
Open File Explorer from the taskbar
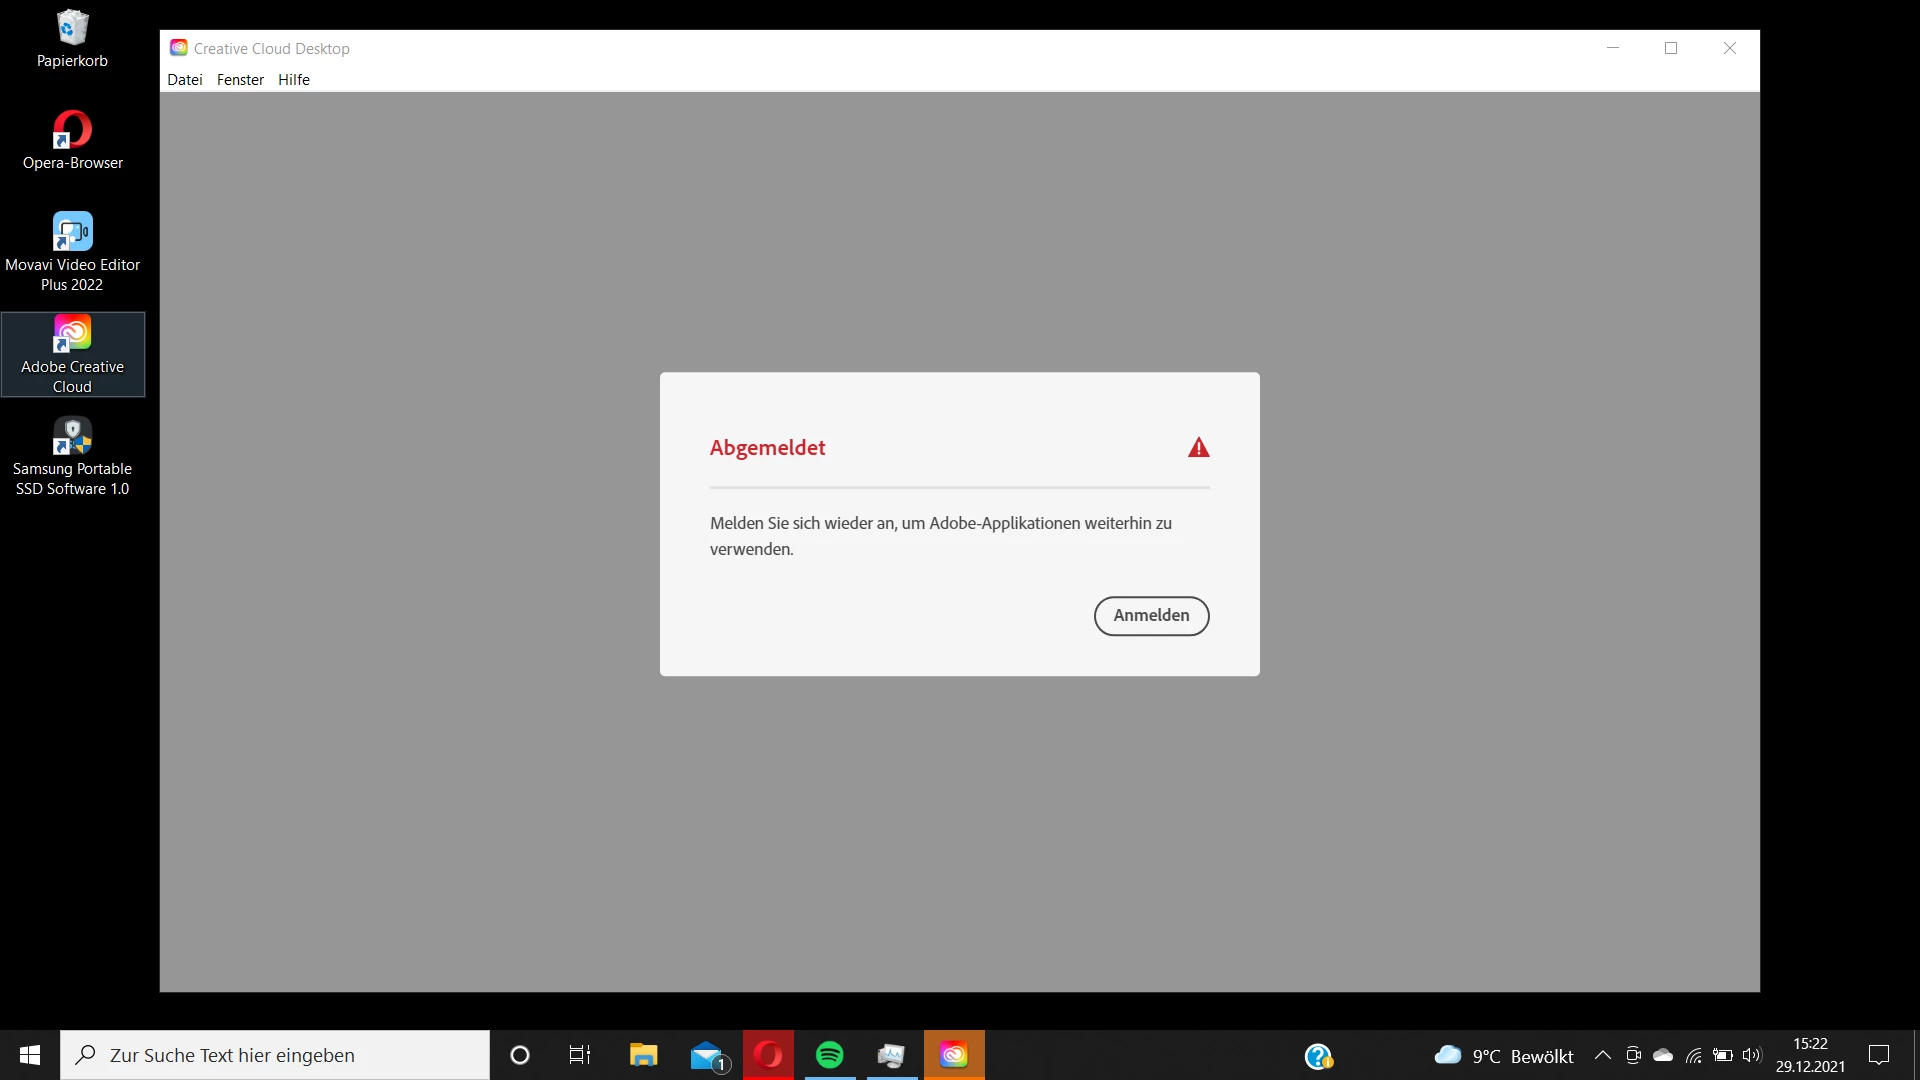(643, 1055)
